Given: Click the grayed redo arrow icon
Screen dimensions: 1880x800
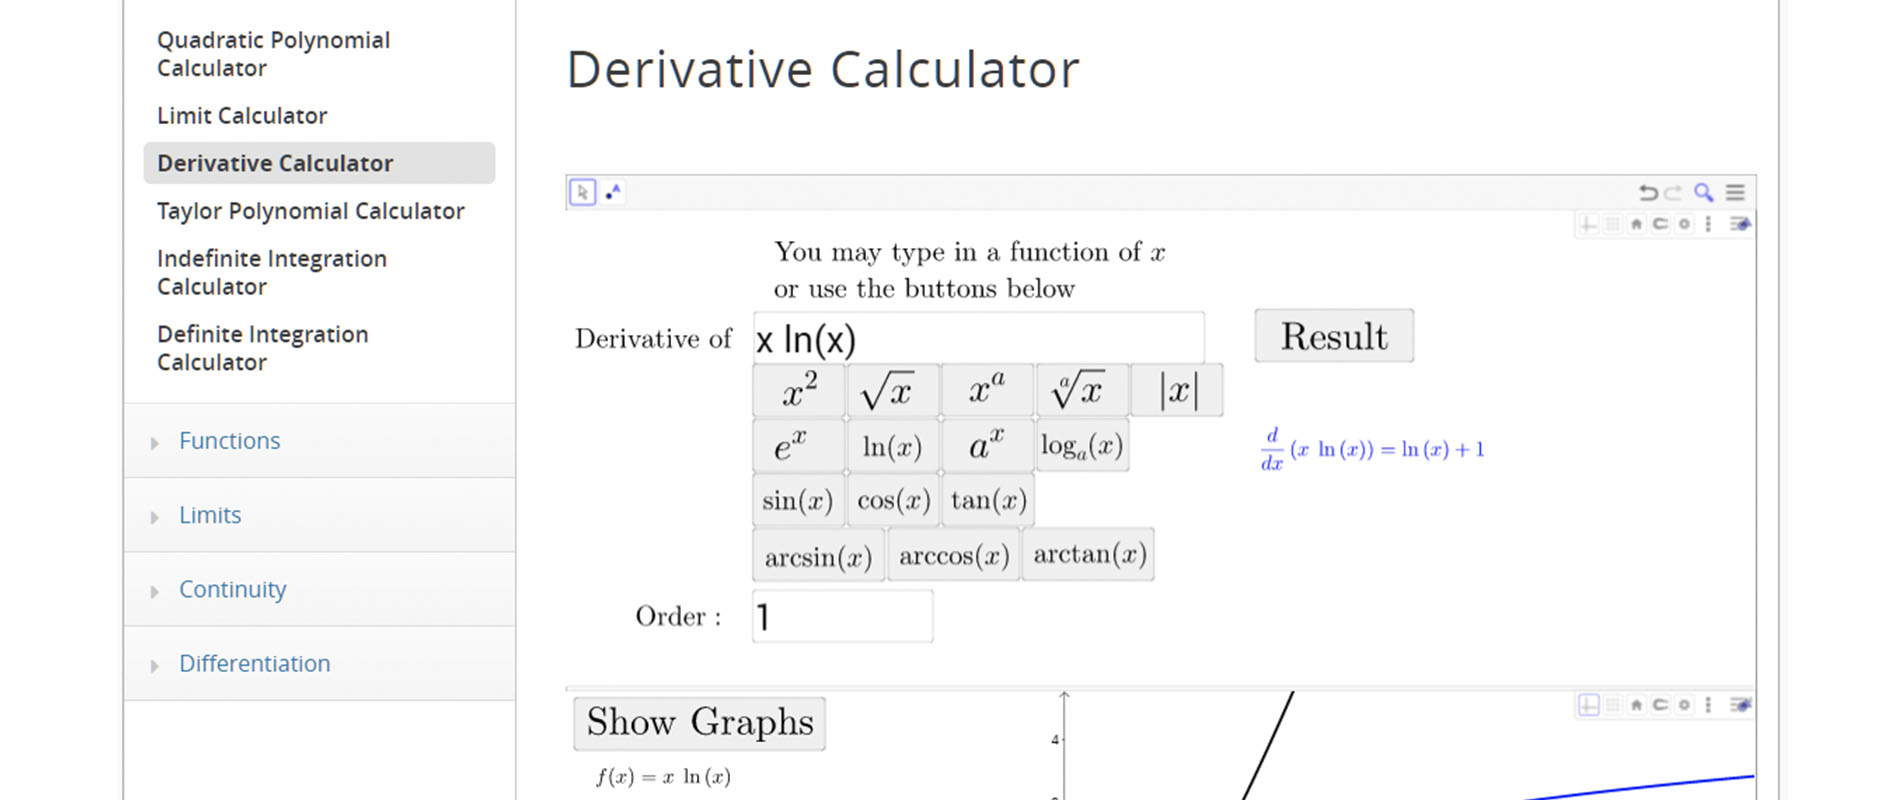Looking at the screenshot, I should click(1673, 192).
